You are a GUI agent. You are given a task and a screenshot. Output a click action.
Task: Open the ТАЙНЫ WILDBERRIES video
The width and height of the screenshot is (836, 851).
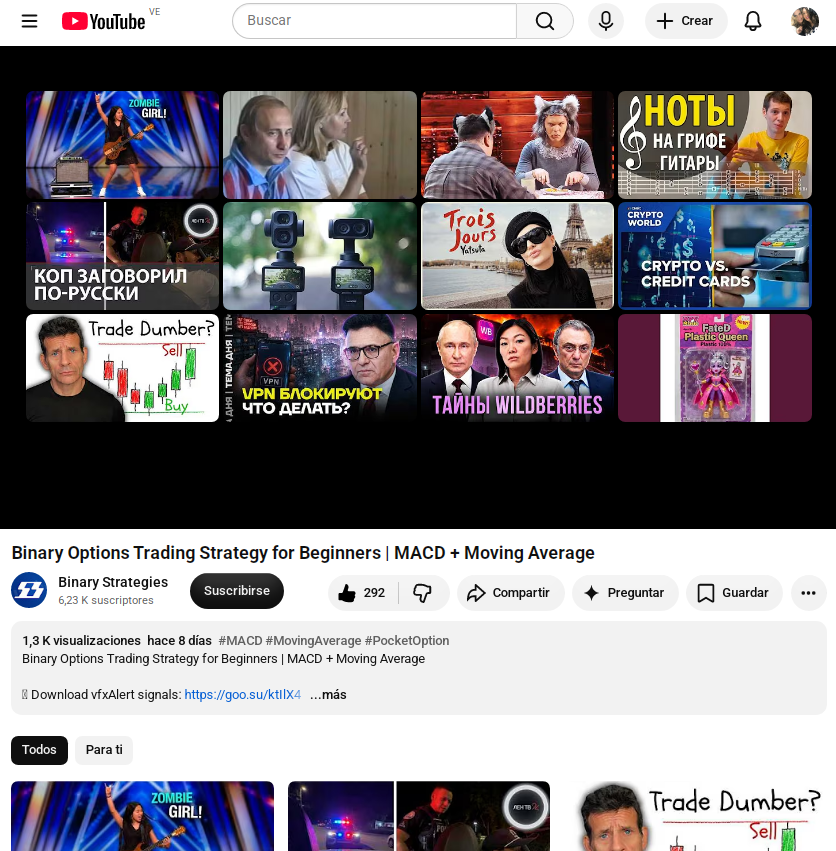coord(517,368)
